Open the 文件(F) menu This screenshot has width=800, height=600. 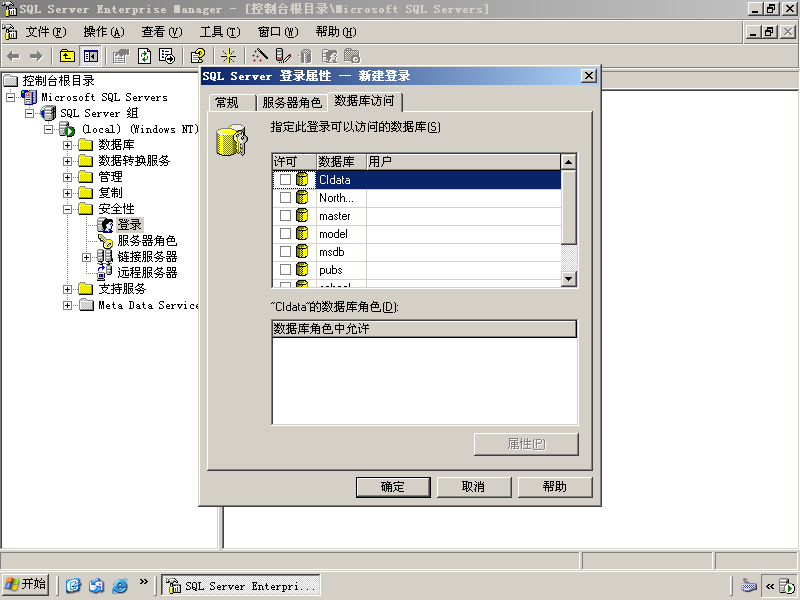pos(46,32)
